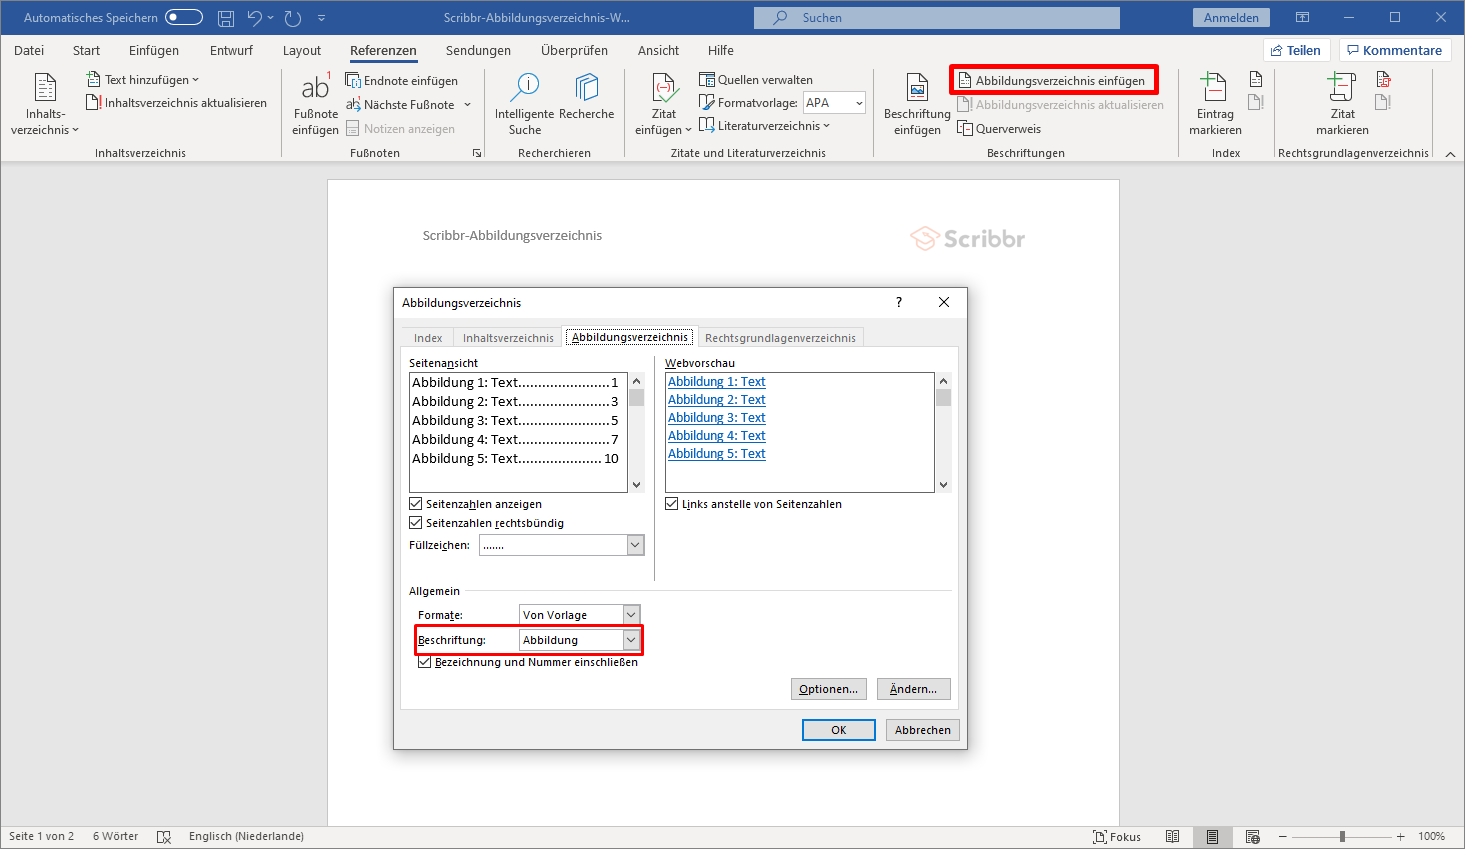
Task: Toggle Seitenzahlen anzeigen checkbox
Action: (416, 504)
